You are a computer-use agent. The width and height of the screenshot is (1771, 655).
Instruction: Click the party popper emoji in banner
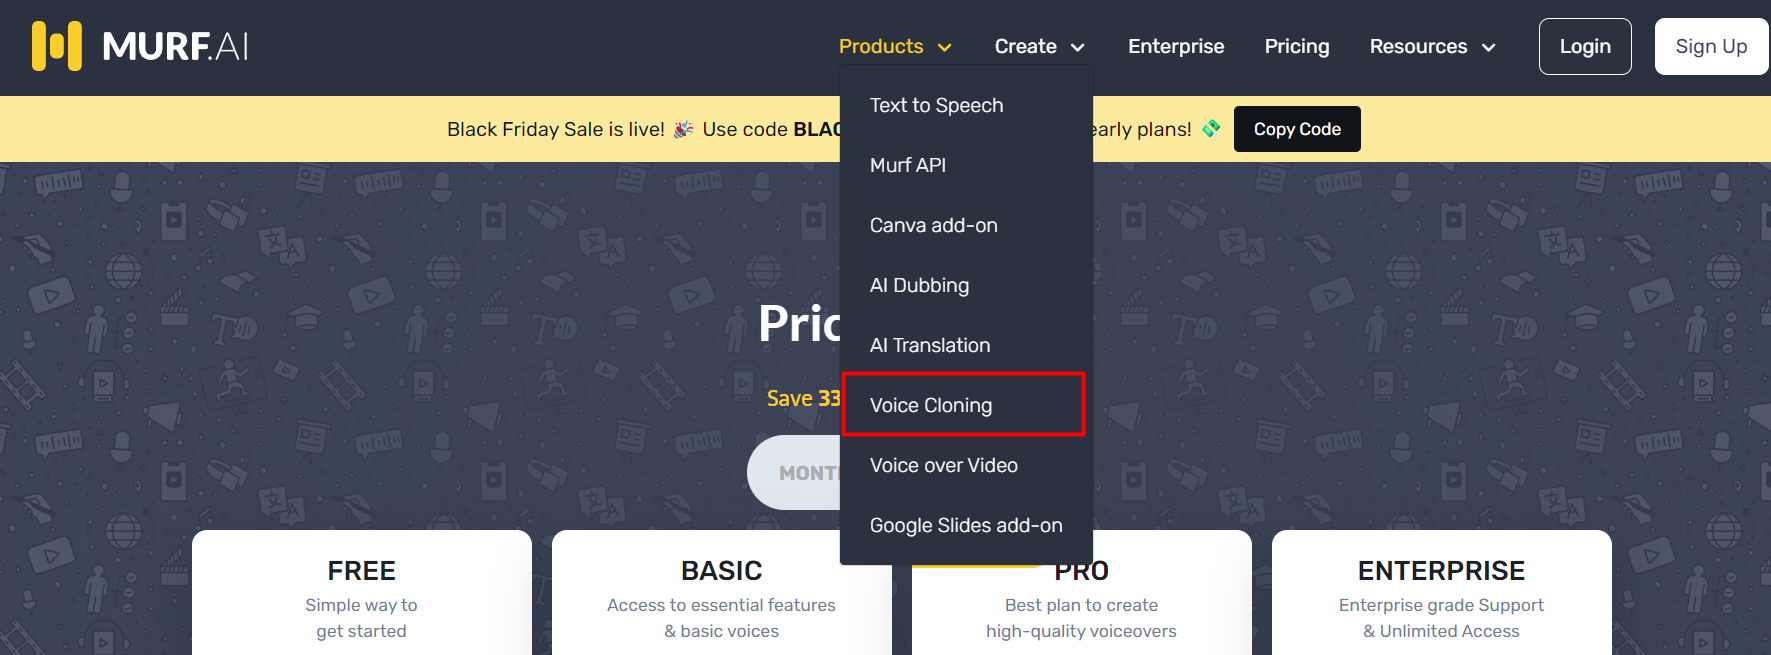pyautogui.click(x=684, y=129)
